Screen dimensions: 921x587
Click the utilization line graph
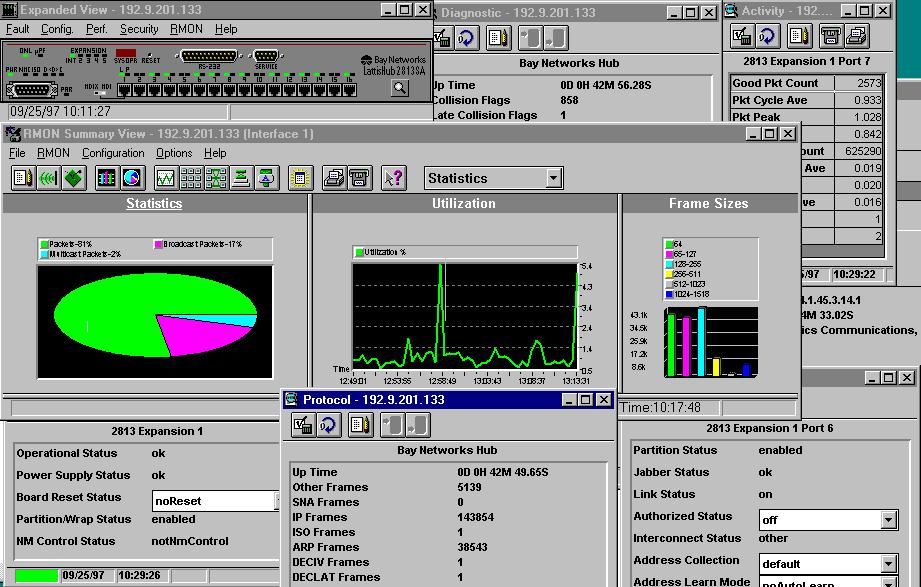point(465,316)
